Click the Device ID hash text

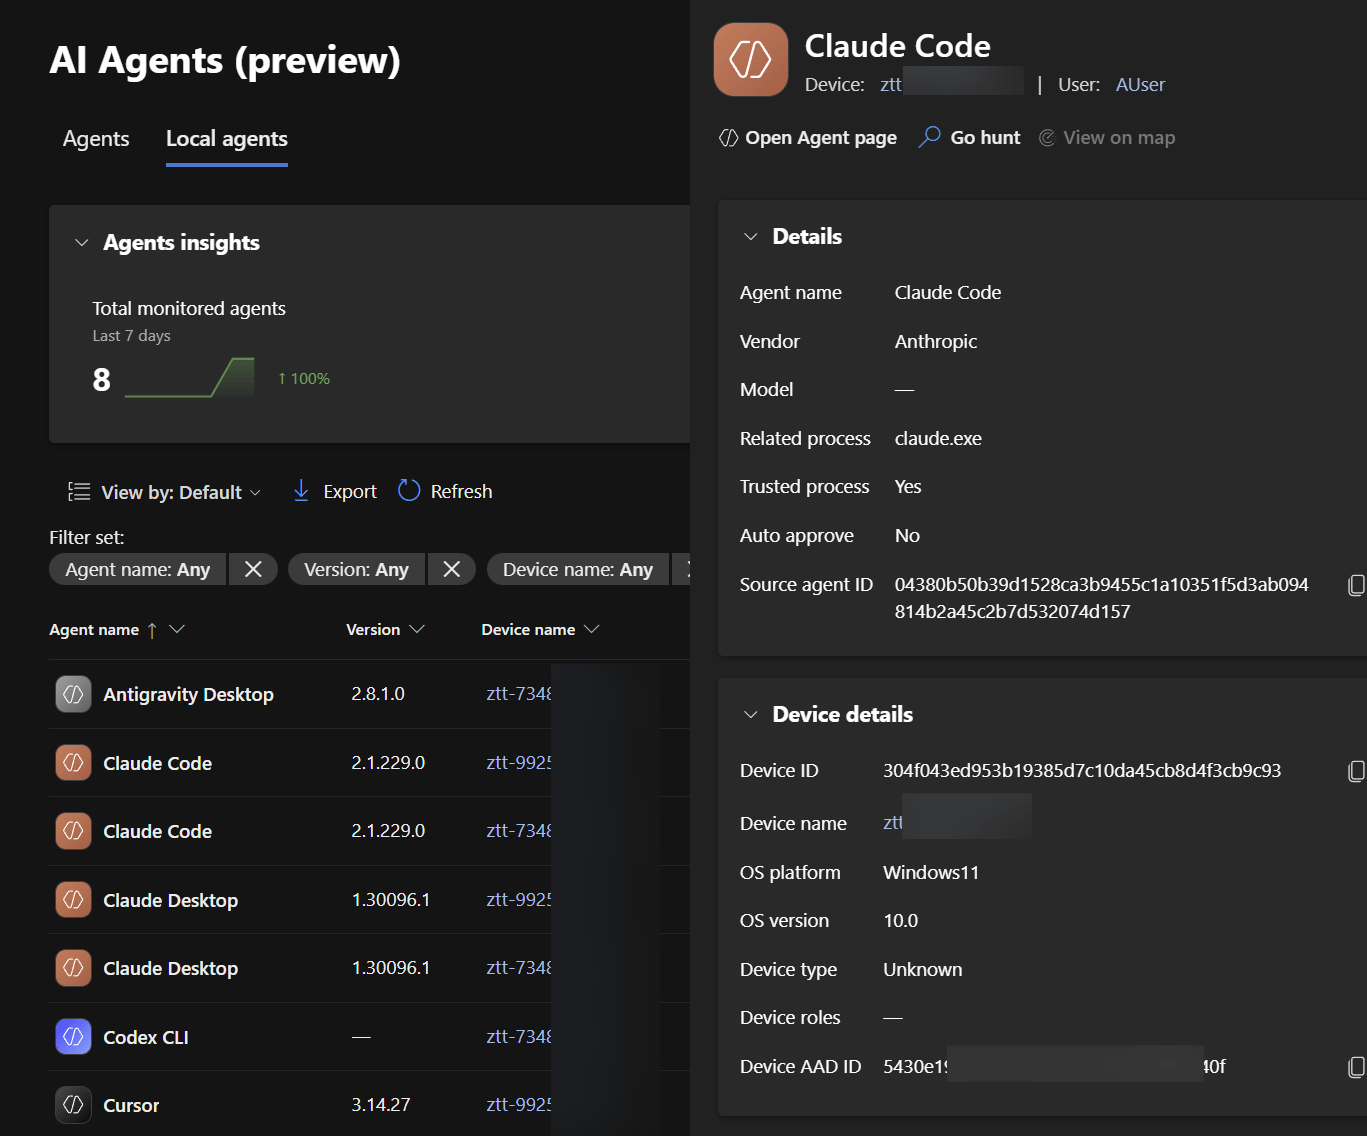tap(1082, 771)
